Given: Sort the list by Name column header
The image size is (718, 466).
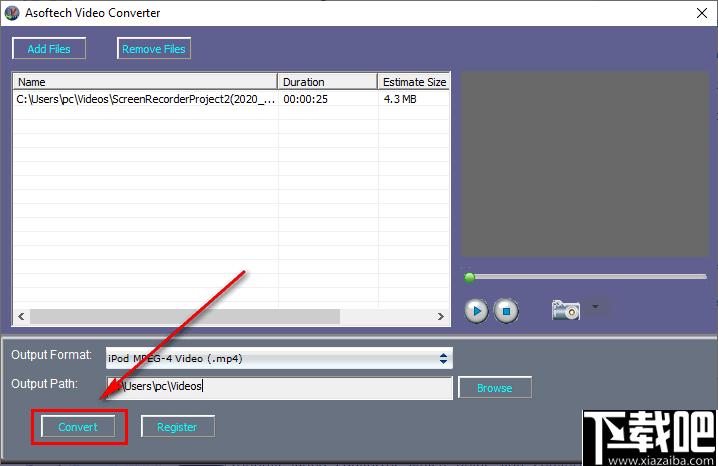Looking at the screenshot, I should pos(144,82).
